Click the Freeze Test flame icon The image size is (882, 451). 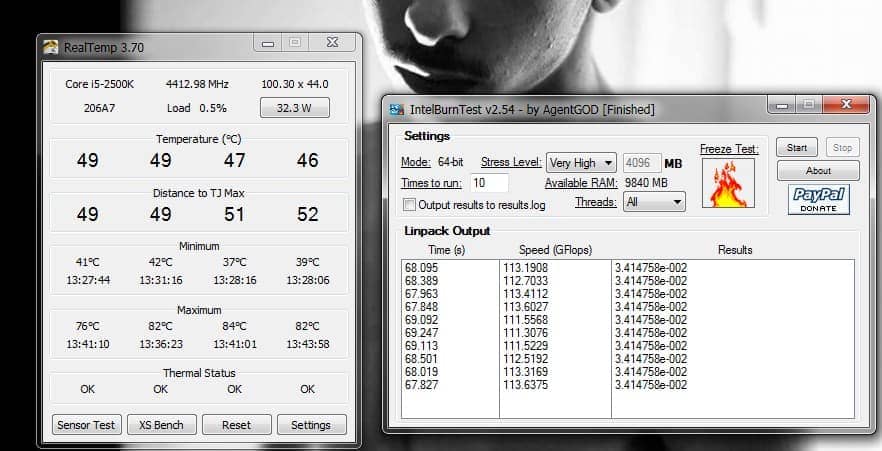727,183
